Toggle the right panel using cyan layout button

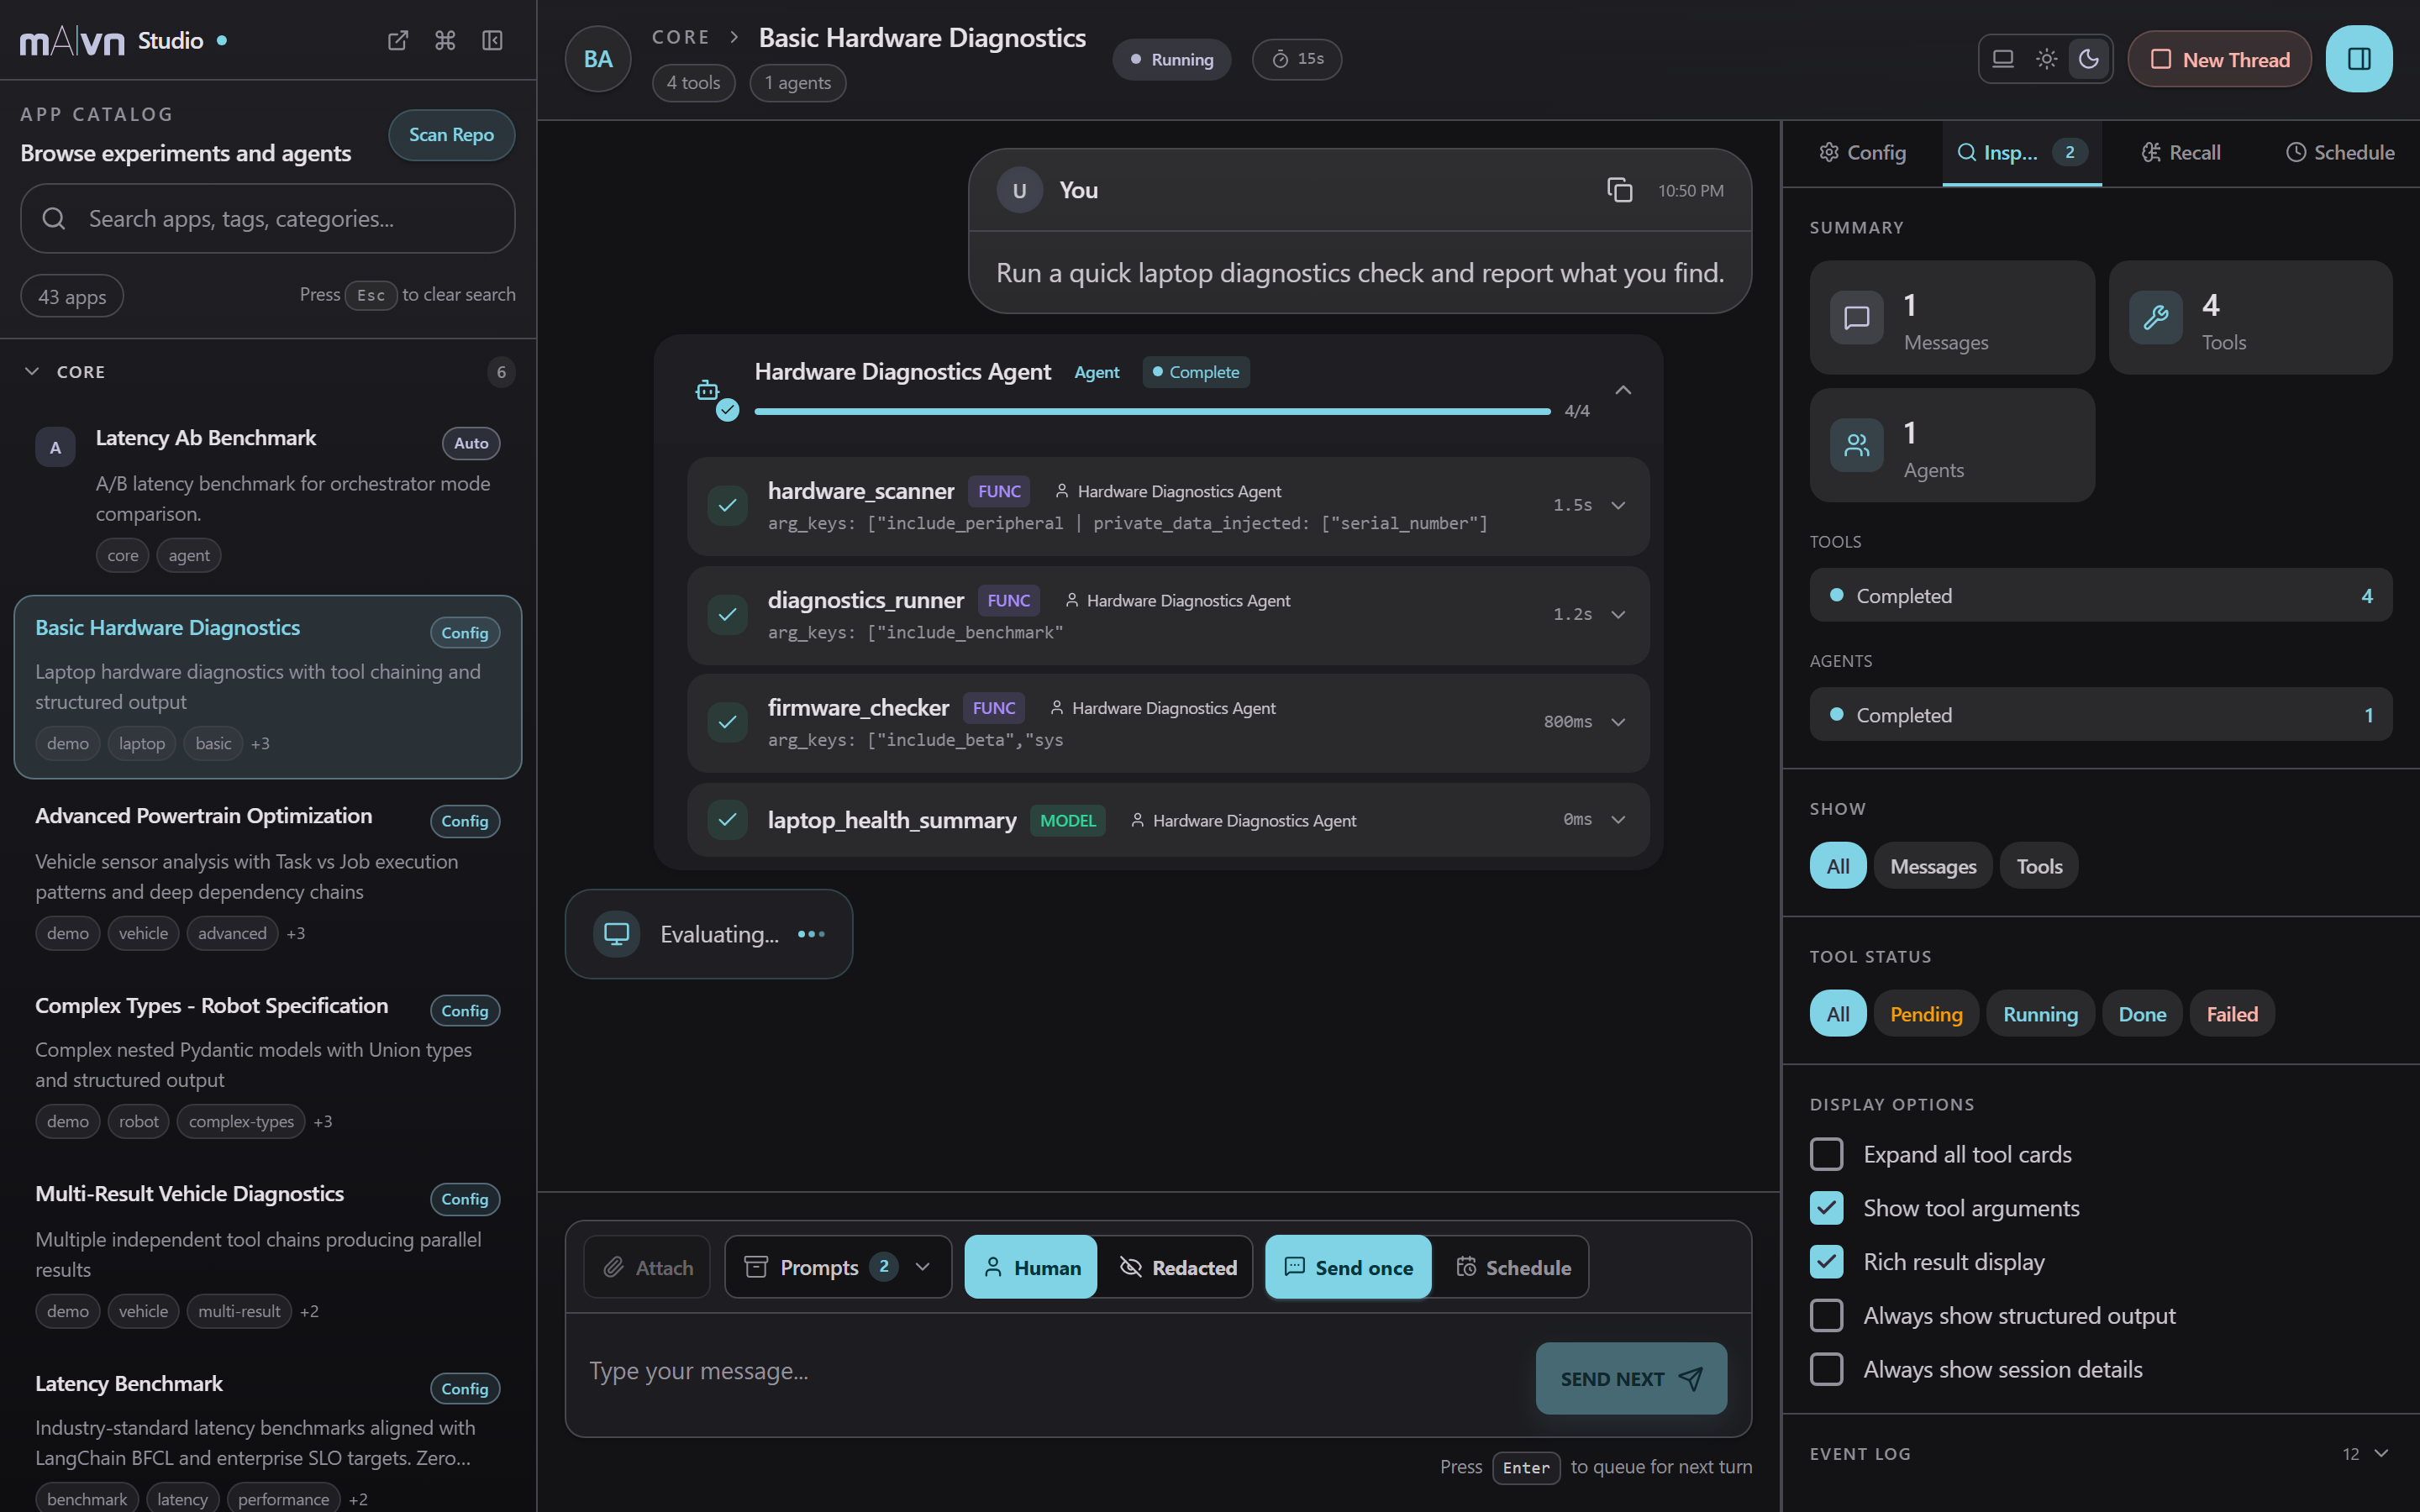tap(2359, 59)
